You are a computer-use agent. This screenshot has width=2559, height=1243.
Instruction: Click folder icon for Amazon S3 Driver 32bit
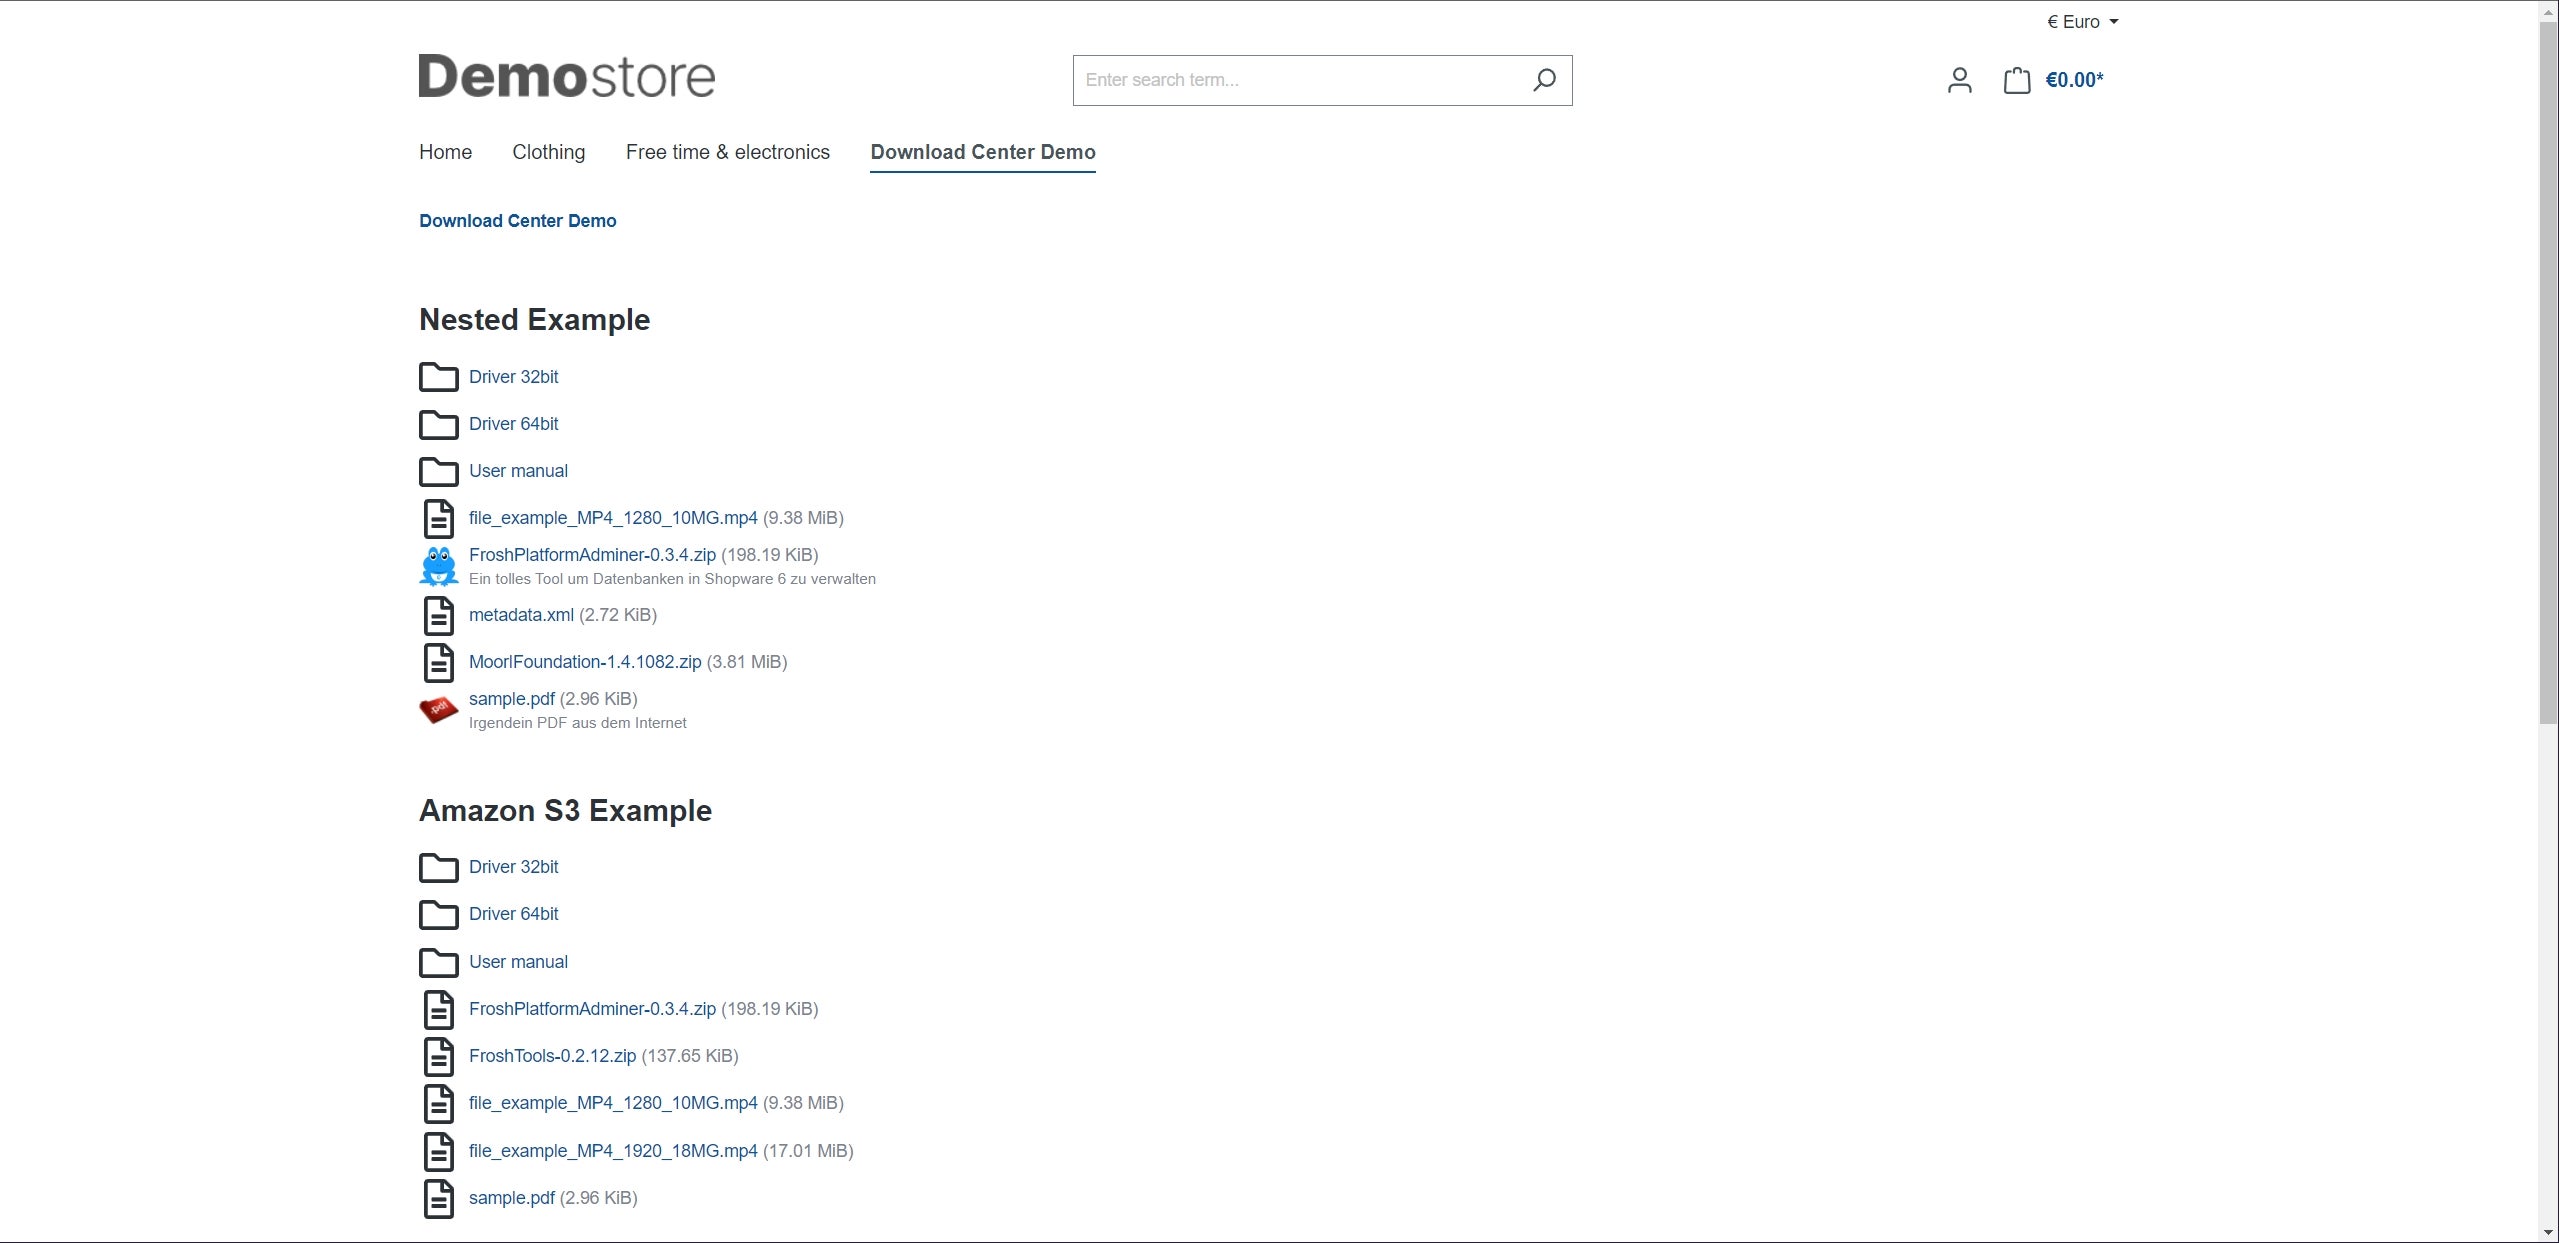pos(438,867)
